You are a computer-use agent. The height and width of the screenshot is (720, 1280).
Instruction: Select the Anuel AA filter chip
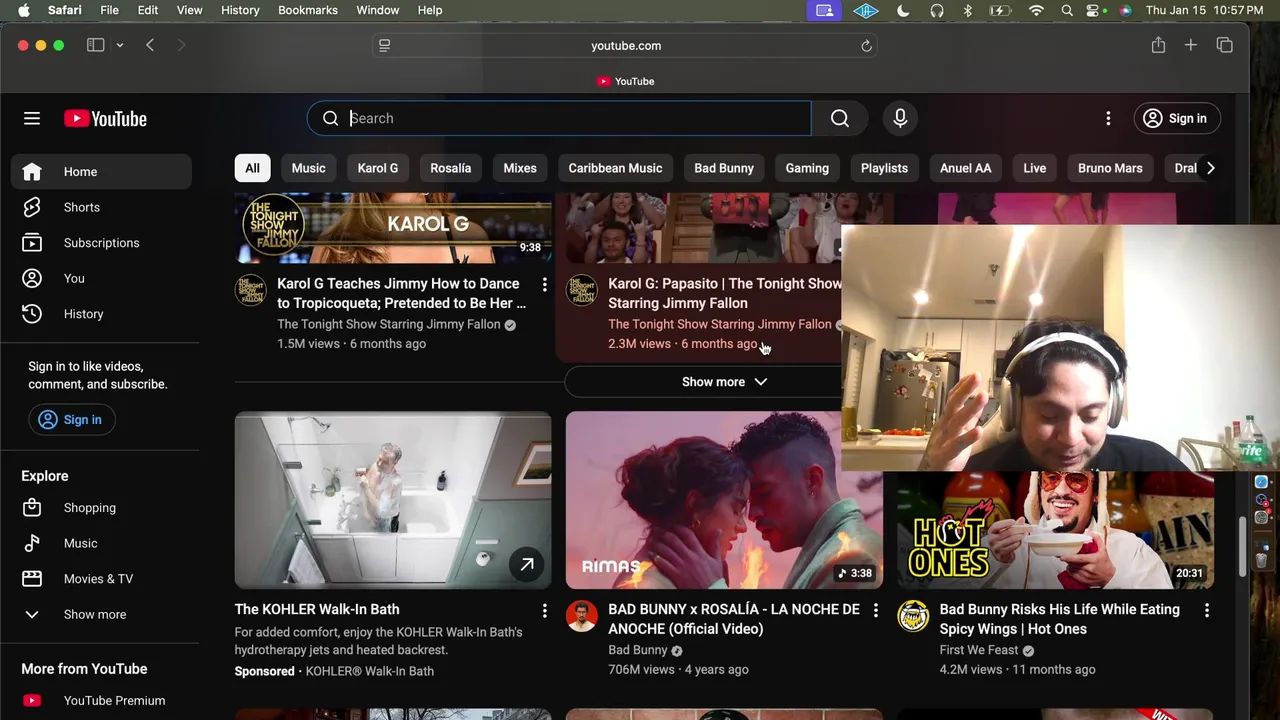tap(965, 168)
